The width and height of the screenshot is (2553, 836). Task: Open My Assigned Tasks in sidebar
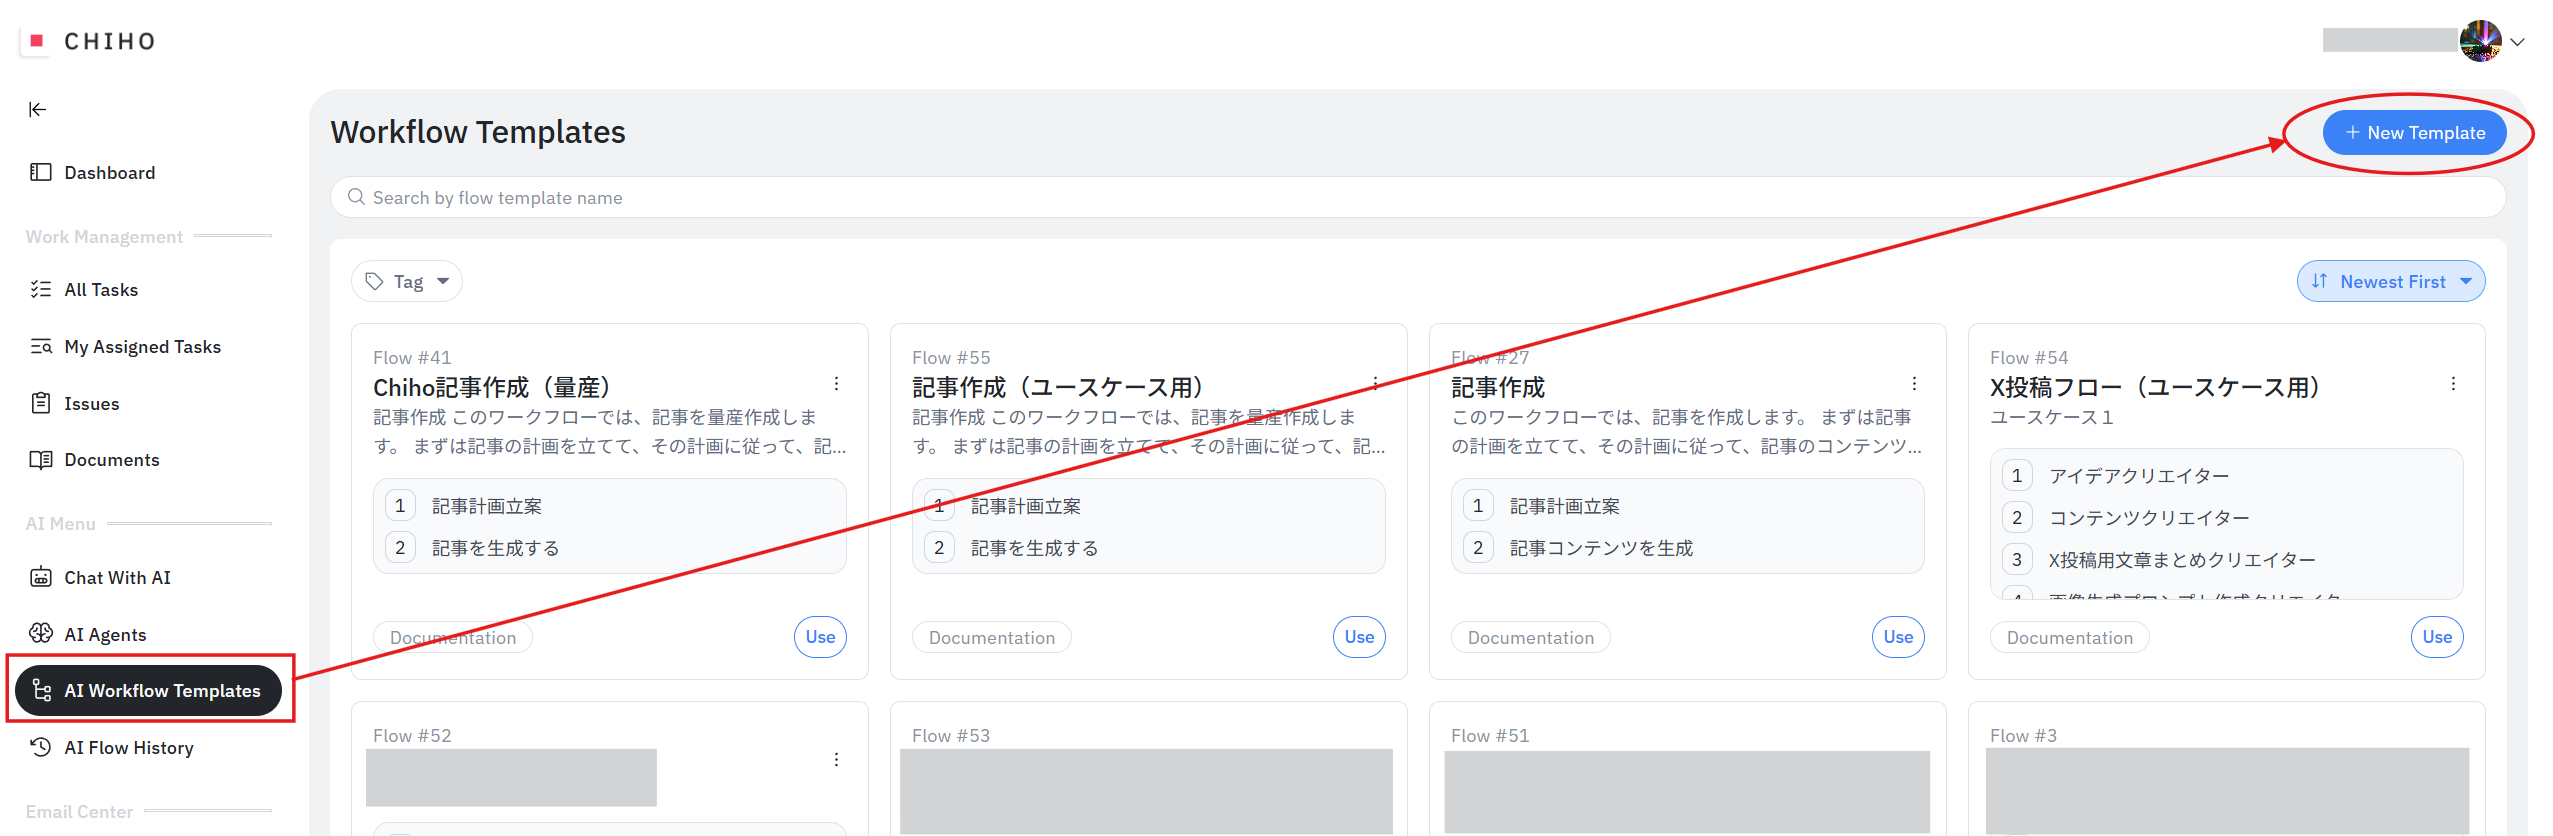tap(142, 347)
